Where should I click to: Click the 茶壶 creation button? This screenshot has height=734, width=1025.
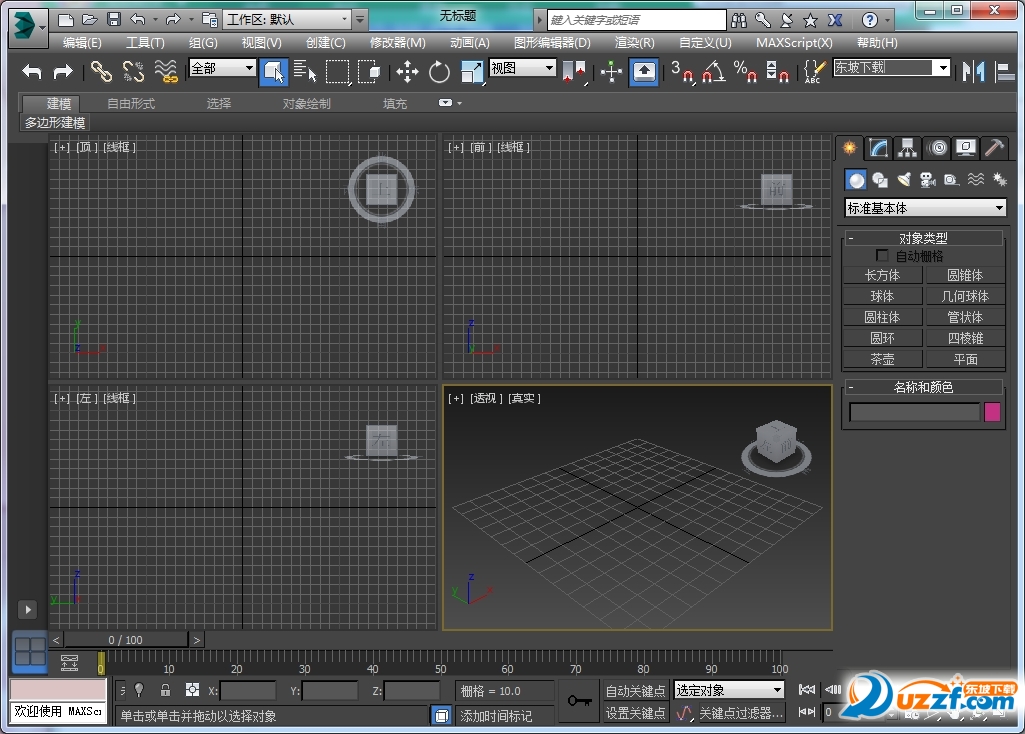tap(881, 358)
